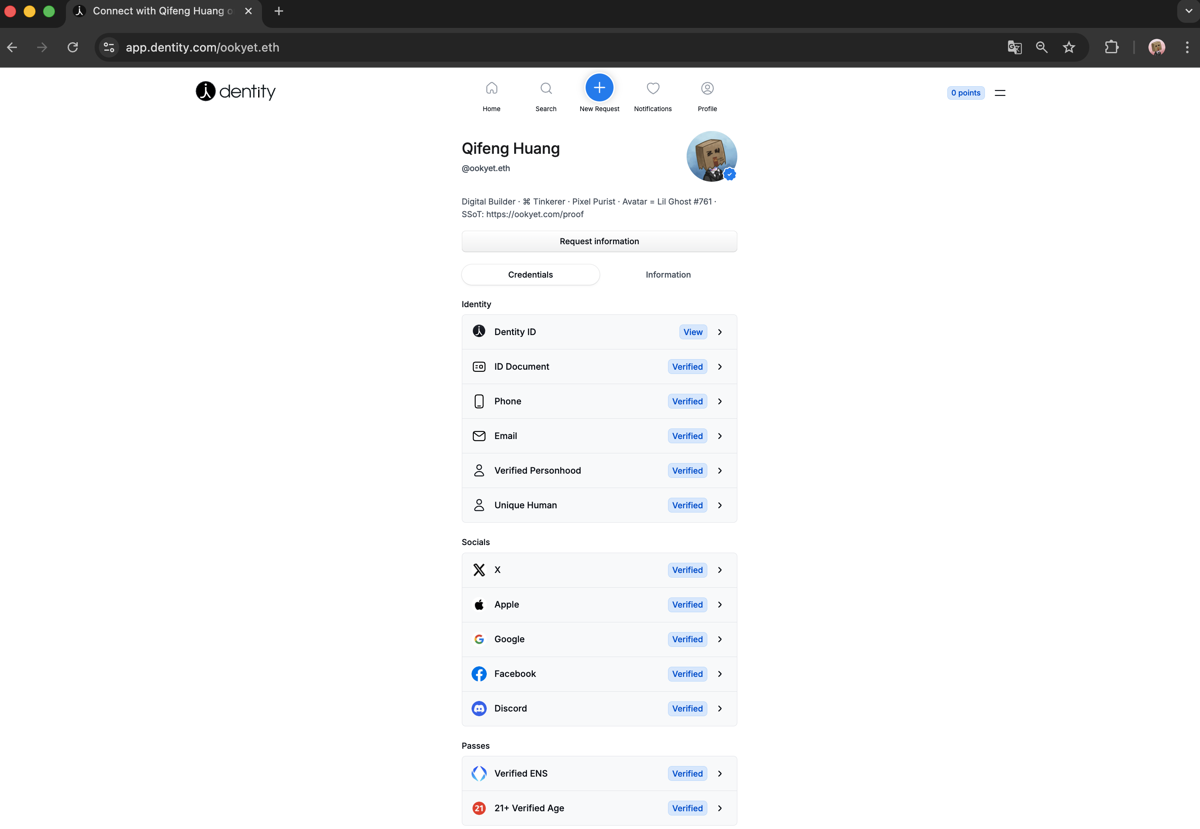Open Qifeng Huang's profile avatar
The width and height of the screenshot is (1200, 829).
click(711, 156)
